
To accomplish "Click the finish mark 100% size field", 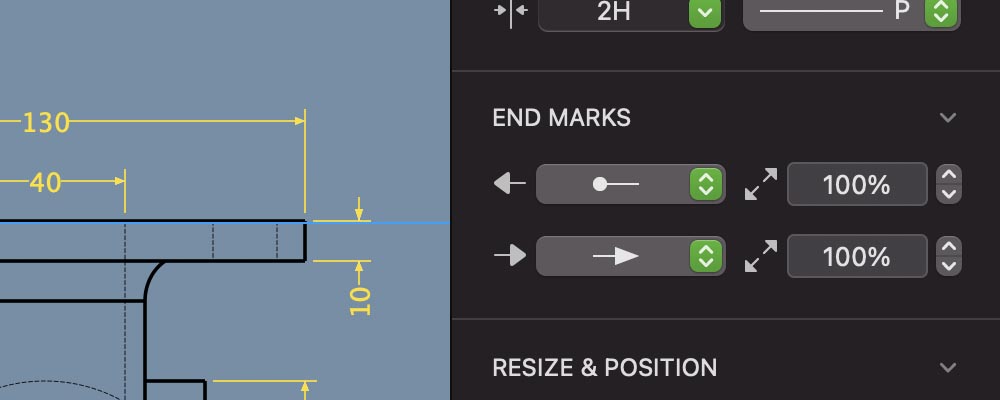I will pos(856,256).
